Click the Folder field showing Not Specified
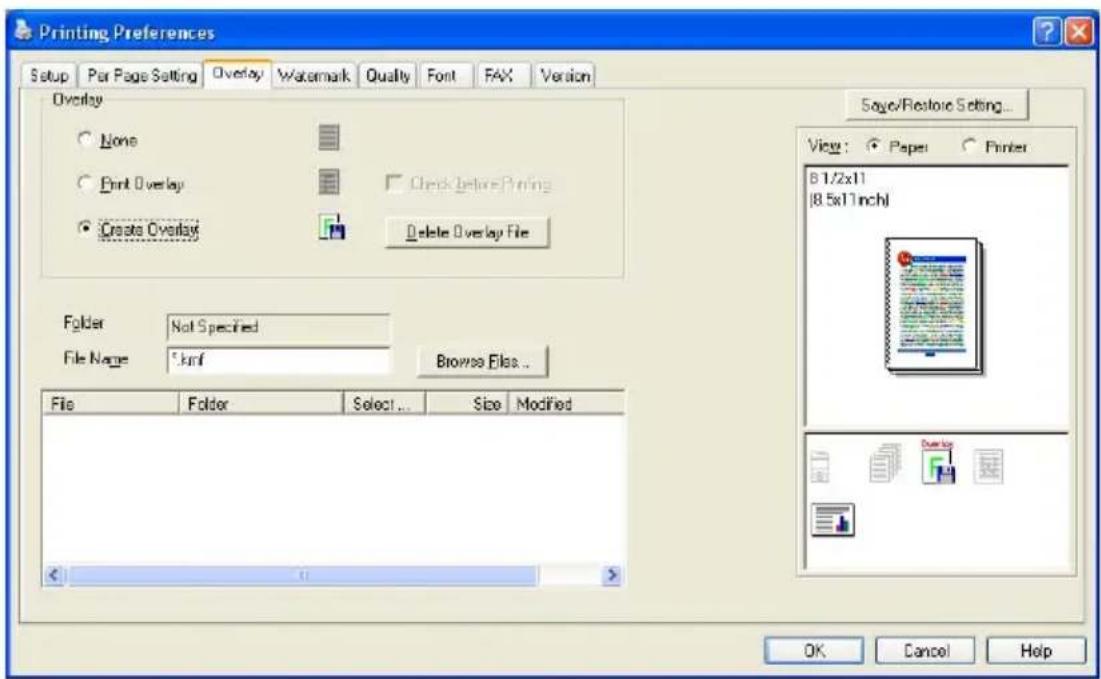The height and width of the screenshot is (679, 1101). 278,327
